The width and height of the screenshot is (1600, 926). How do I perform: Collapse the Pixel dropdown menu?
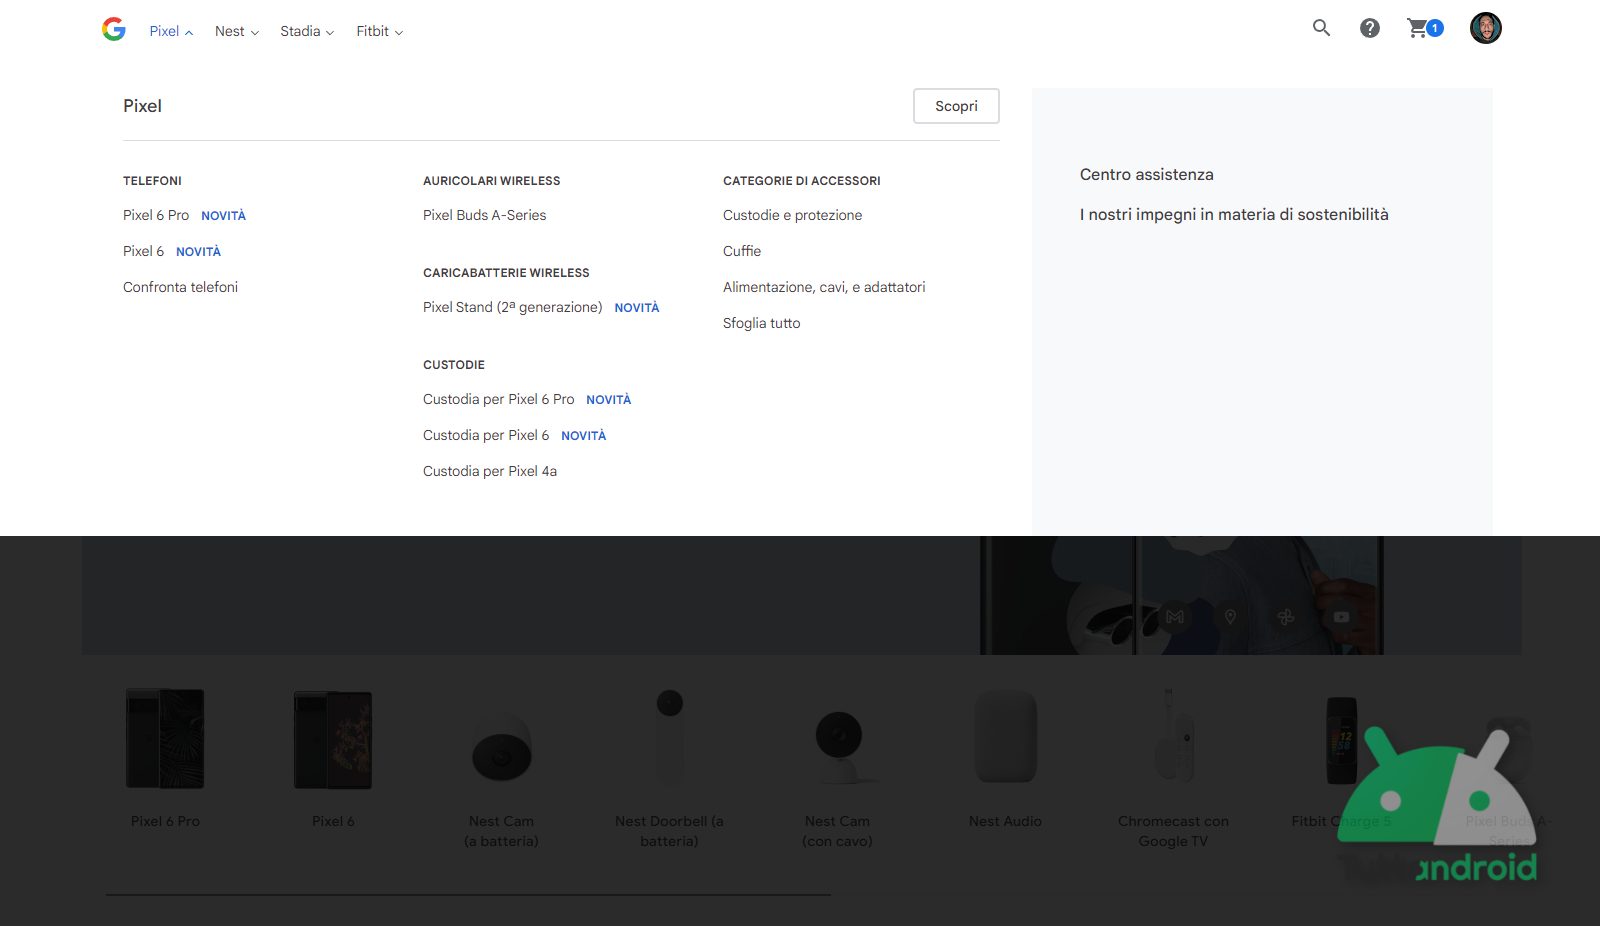coord(171,31)
